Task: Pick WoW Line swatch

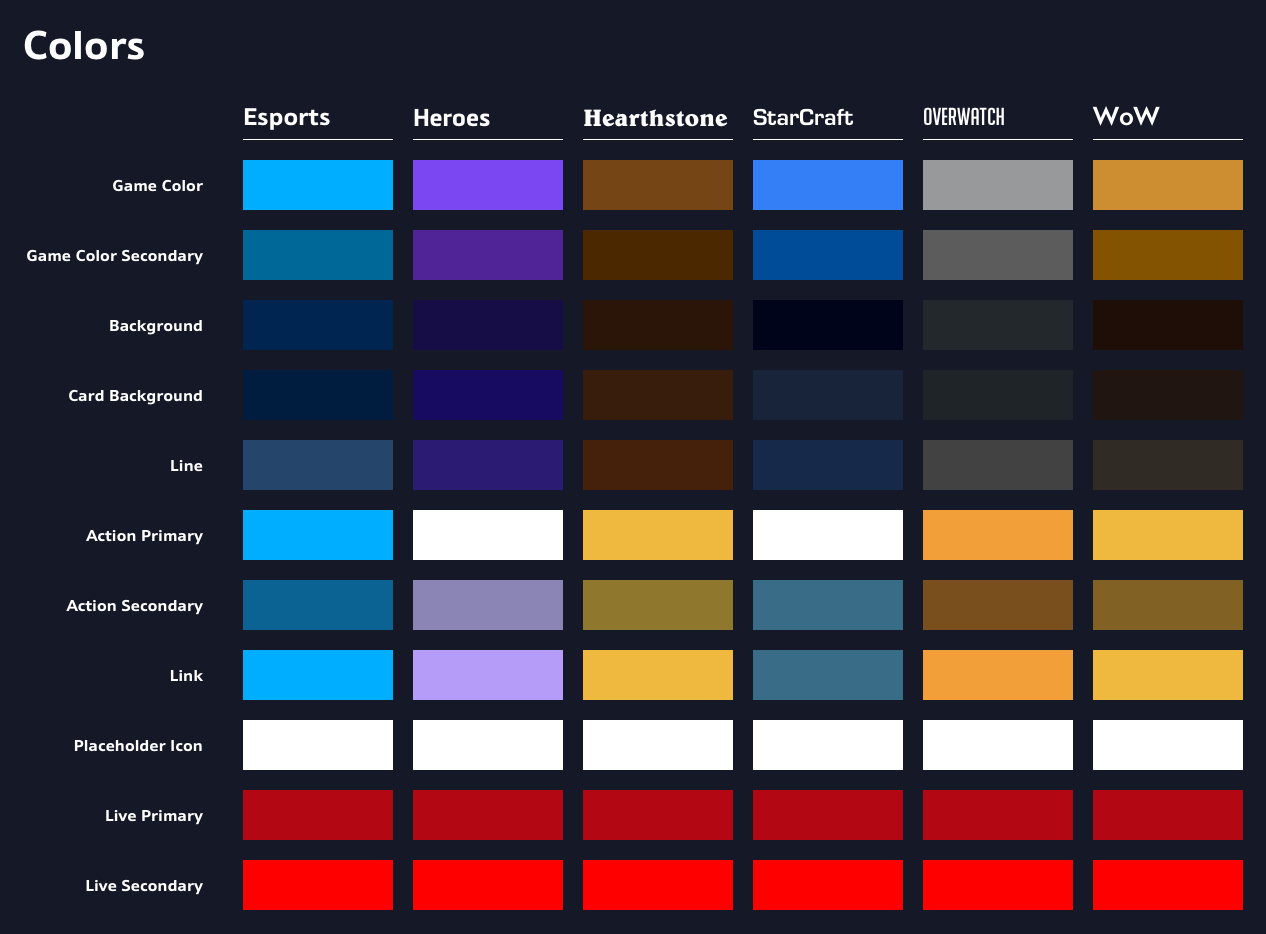Action: coord(1168,465)
